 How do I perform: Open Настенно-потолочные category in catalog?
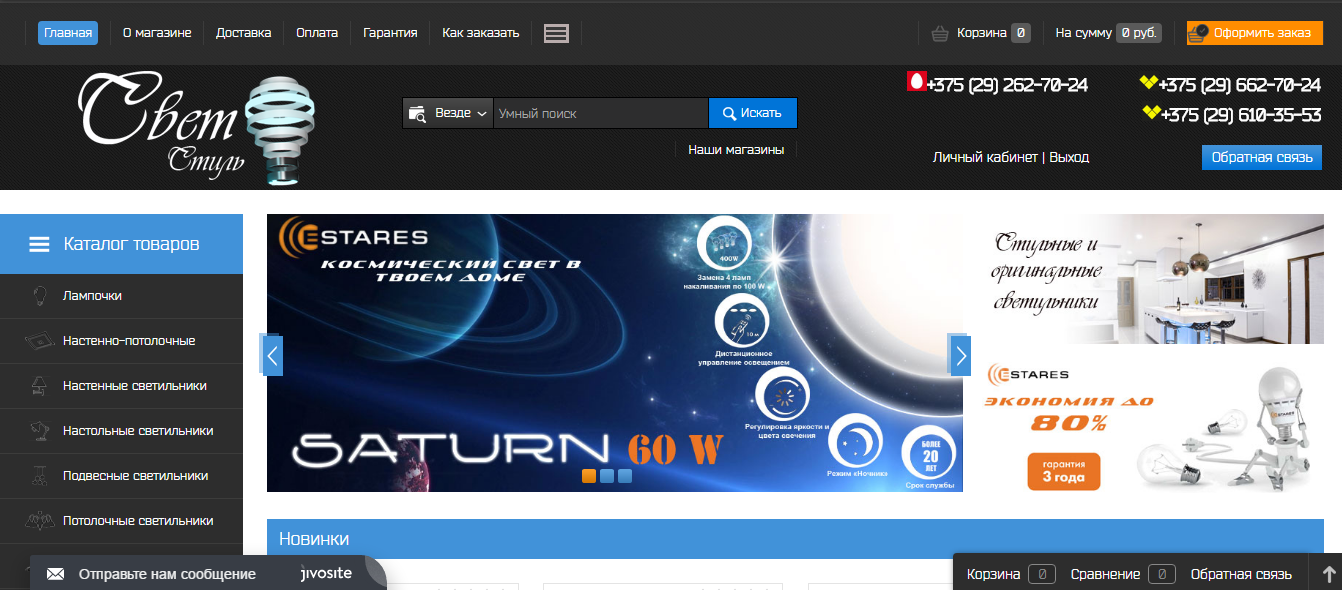(121, 341)
